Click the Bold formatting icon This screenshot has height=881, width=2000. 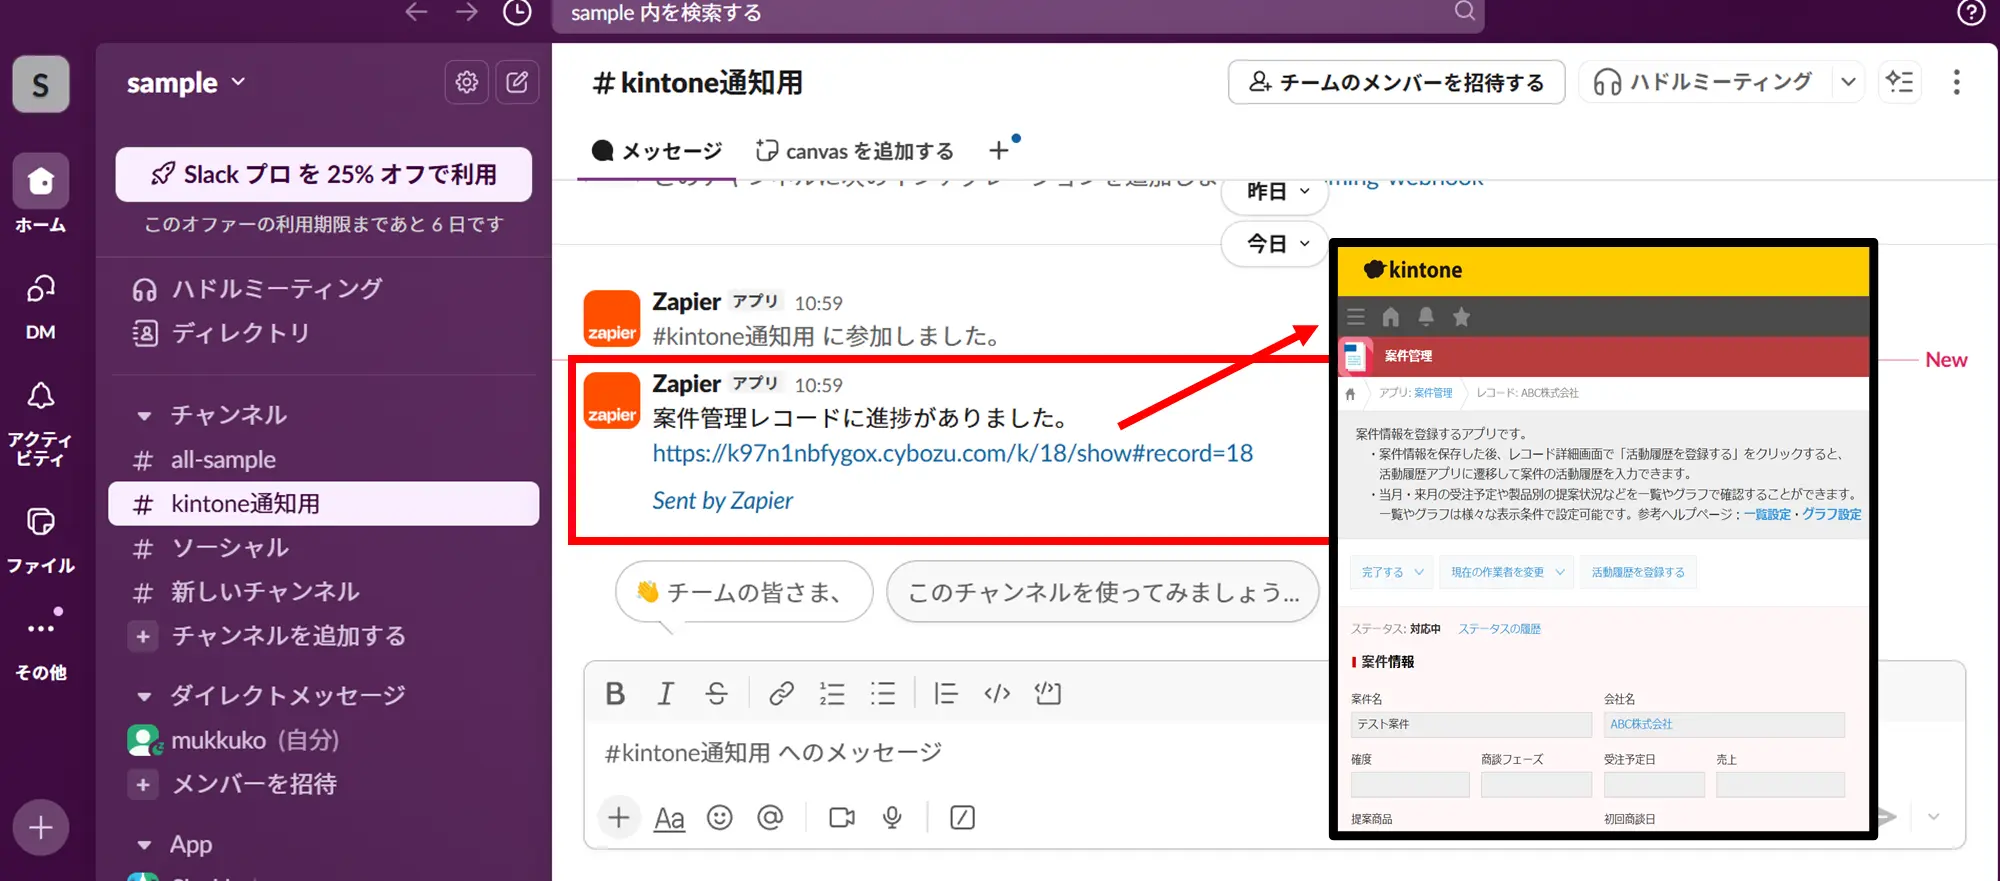(615, 693)
